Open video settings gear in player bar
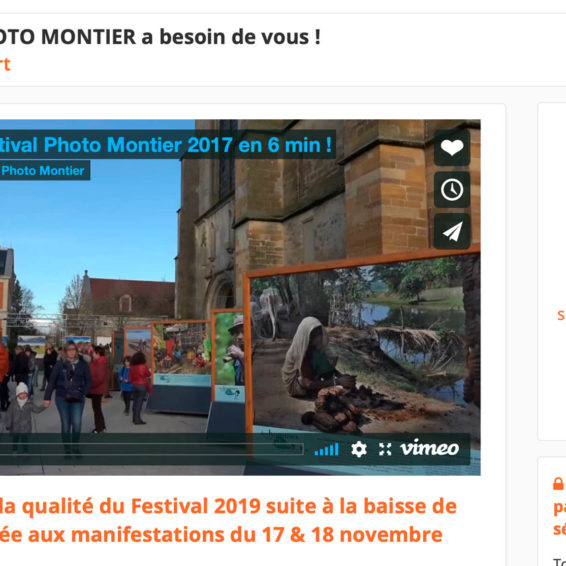The width and height of the screenshot is (566, 566). (x=359, y=449)
